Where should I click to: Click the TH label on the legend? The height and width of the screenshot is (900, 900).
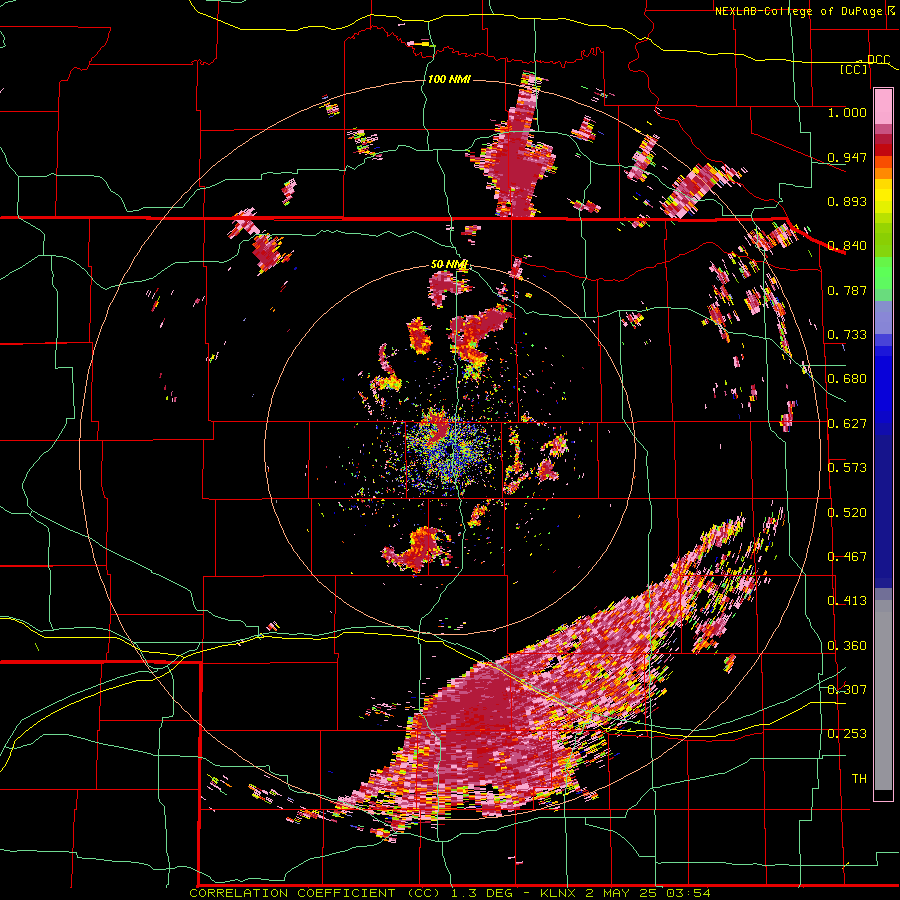(859, 779)
